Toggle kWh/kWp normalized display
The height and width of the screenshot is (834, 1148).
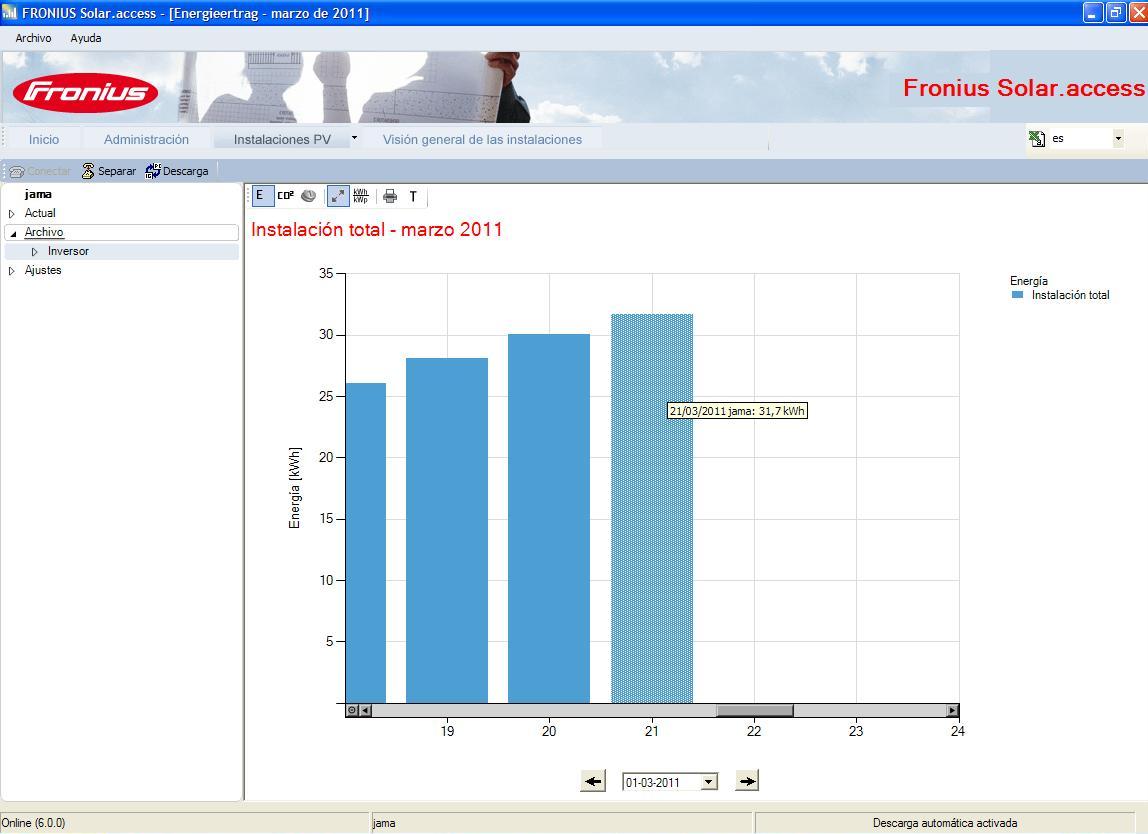tap(361, 196)
